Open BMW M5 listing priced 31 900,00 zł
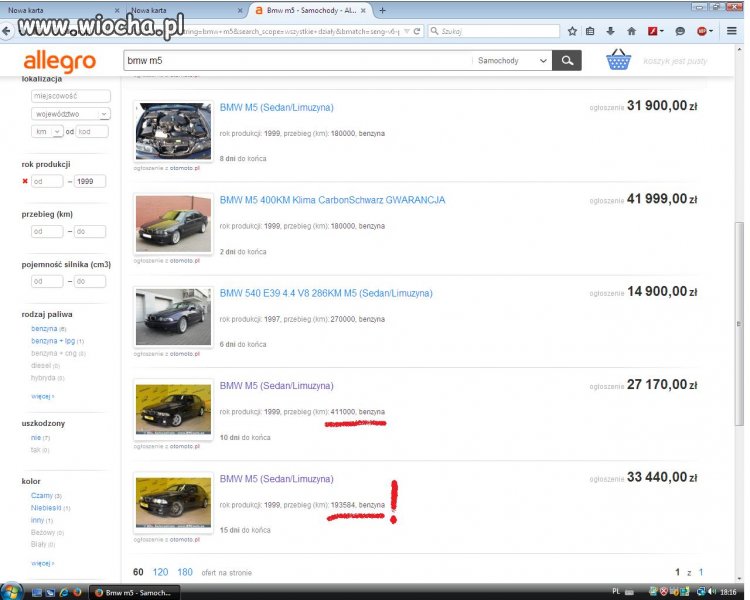The height and width of the screenshot is (600, 750). click(276, 108)
